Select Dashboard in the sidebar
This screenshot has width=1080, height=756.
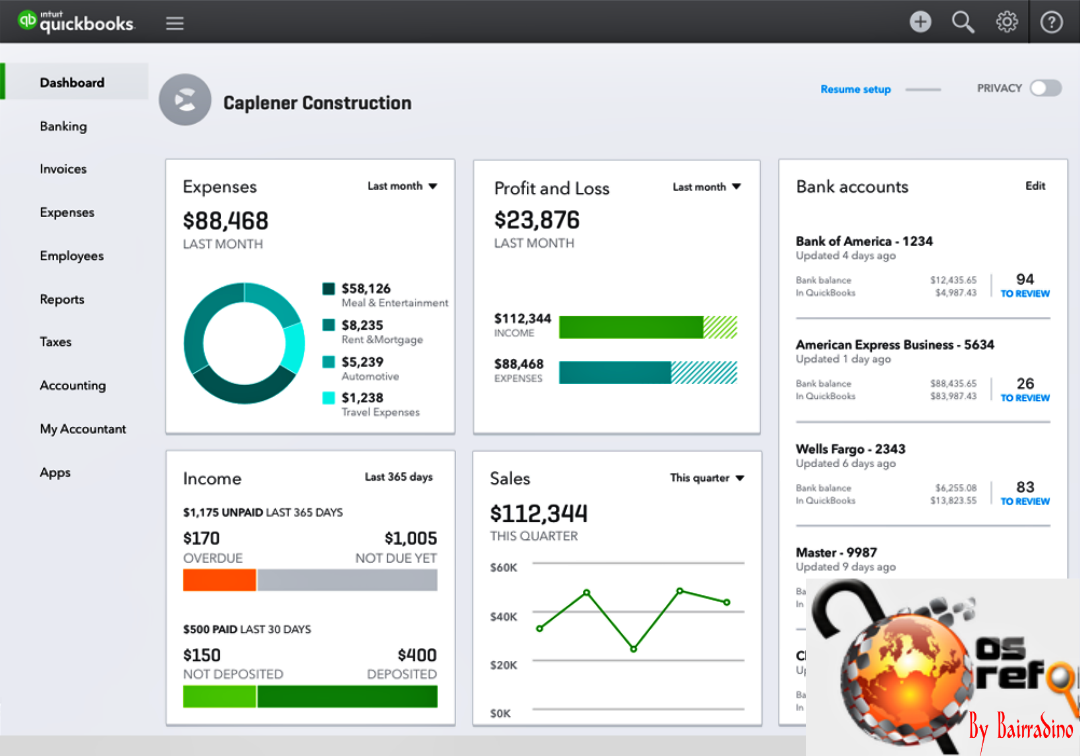[72, 83]
